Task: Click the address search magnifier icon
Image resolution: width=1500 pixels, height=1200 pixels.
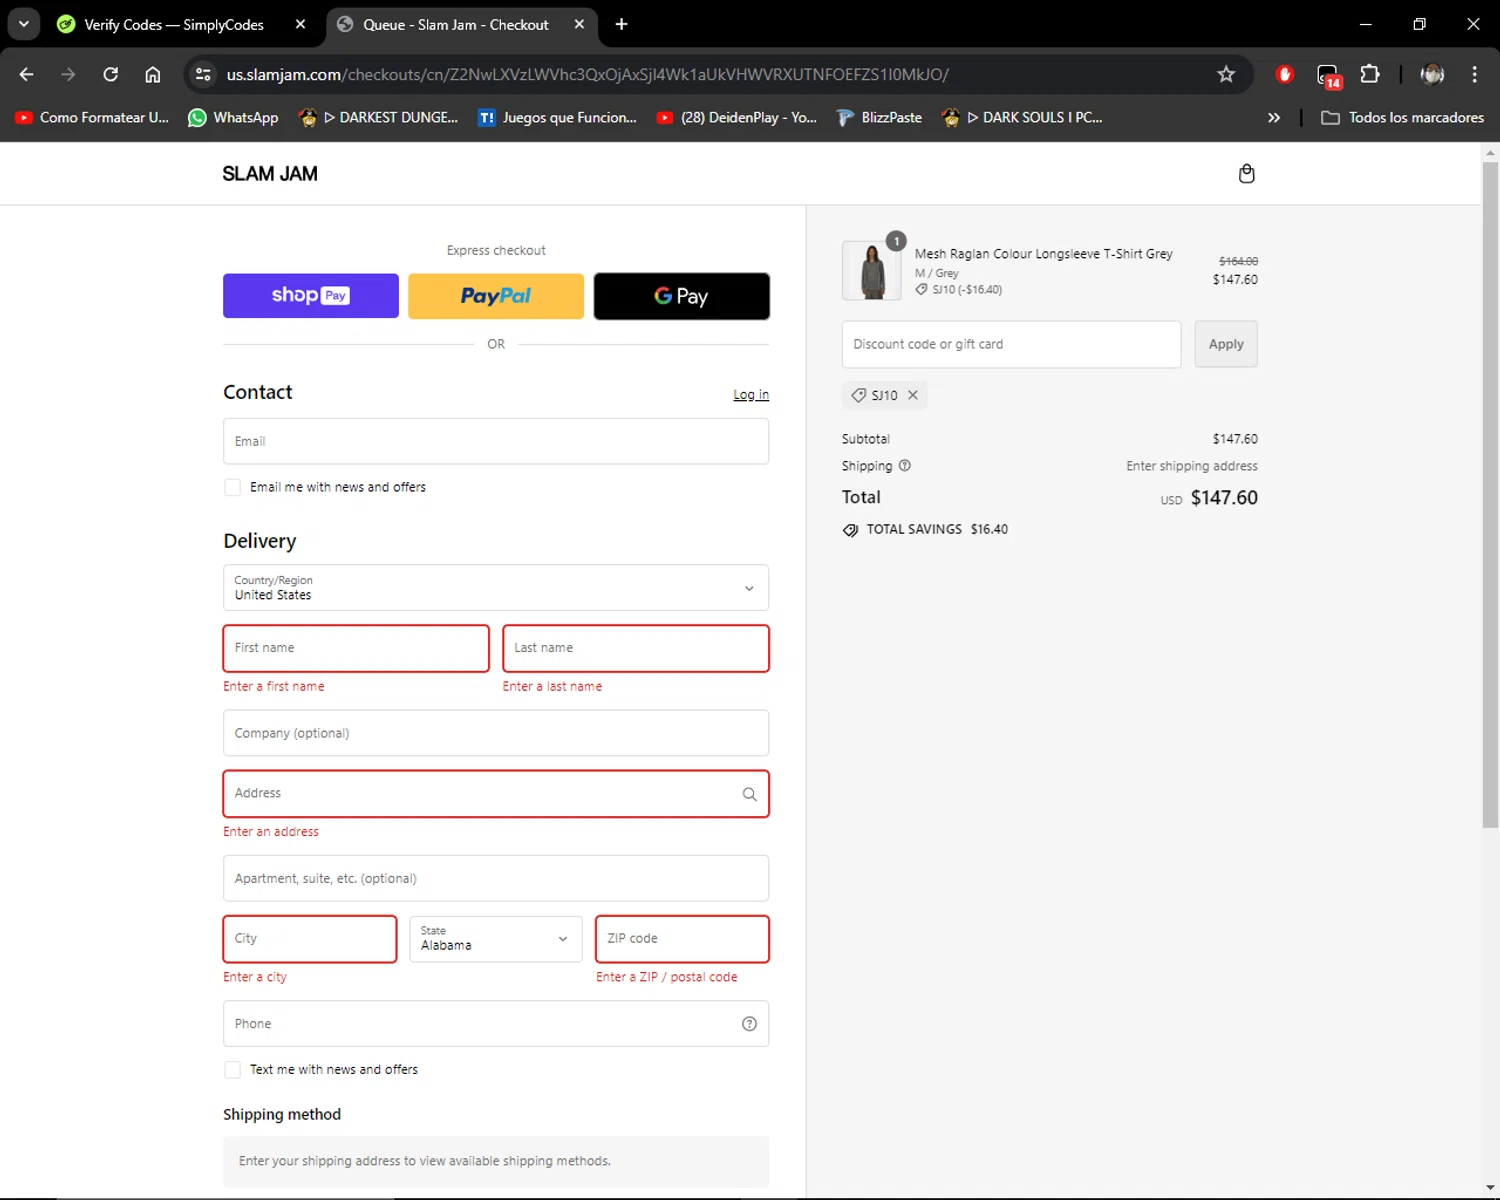Action: tap(749, 794)
